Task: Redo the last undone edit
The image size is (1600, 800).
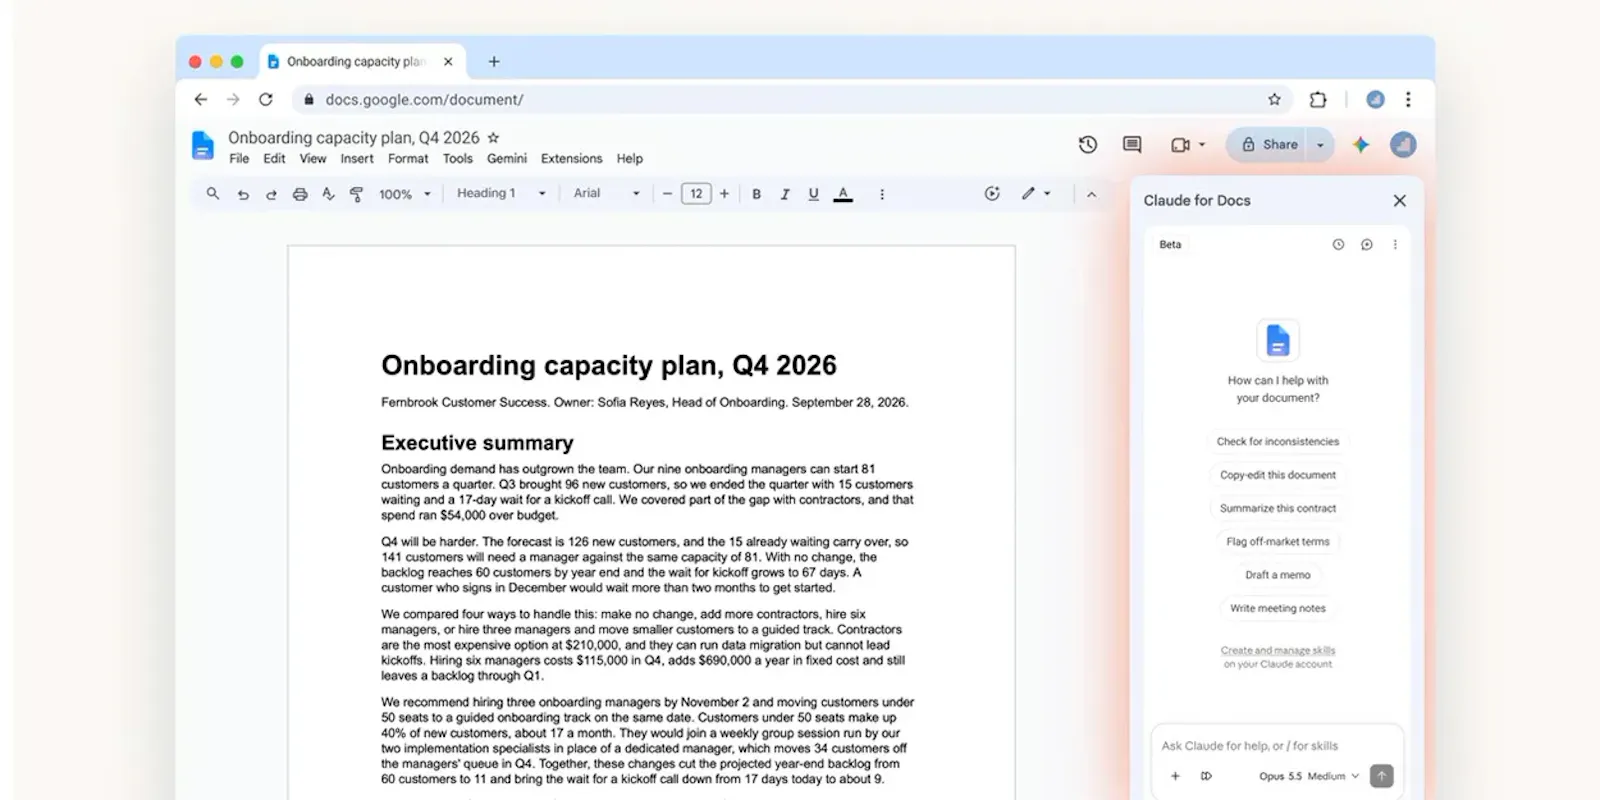Action: click(x=271, y=194)
